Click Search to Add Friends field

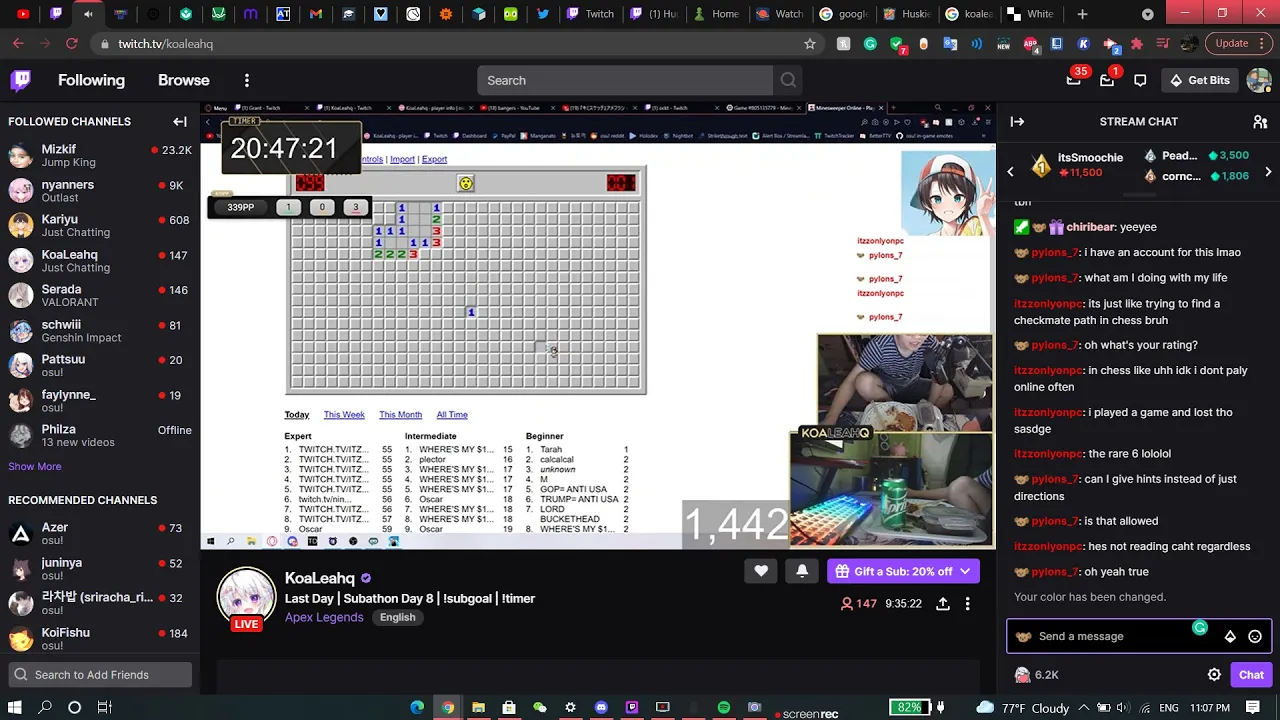click(100, 675)
